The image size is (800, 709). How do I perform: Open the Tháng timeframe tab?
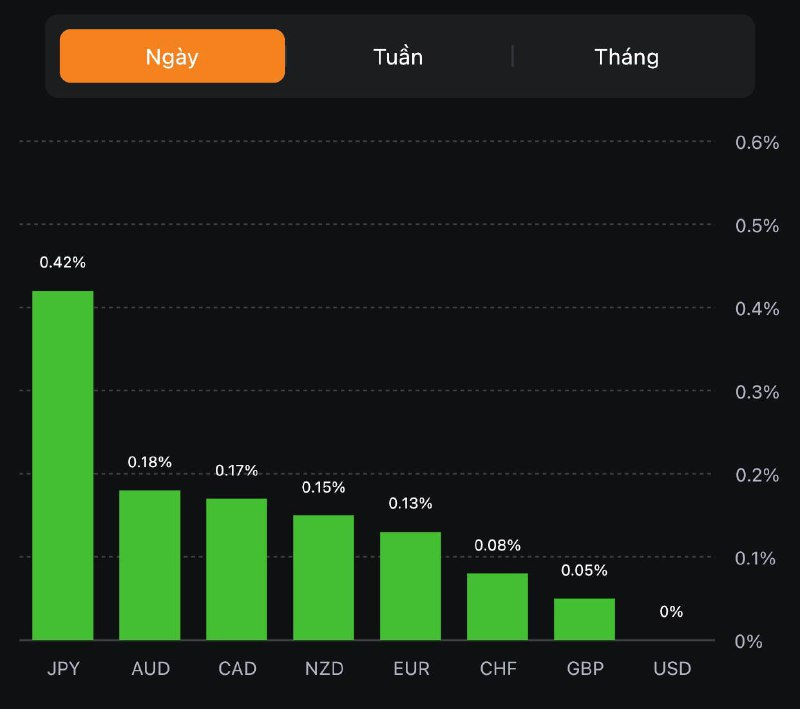coord(627,56)
